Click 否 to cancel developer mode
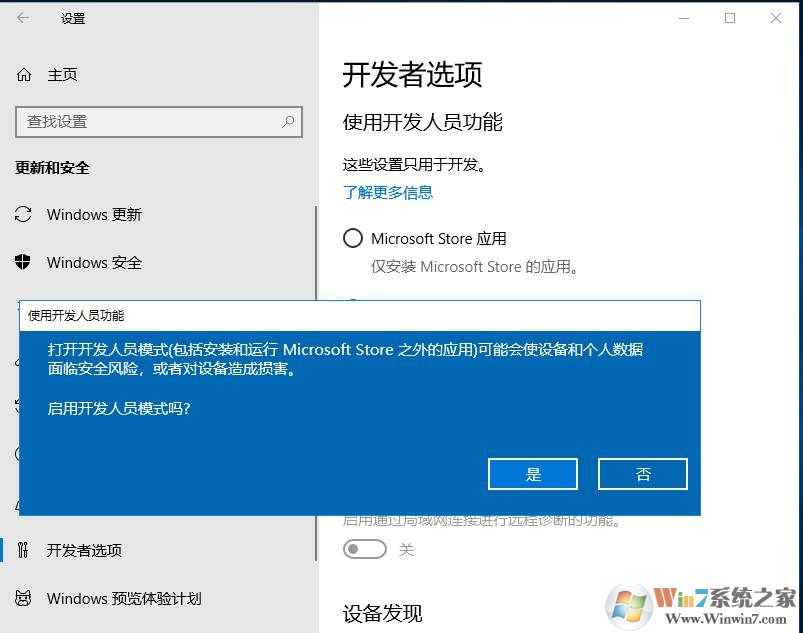Screen dimensions: 803x633 pyautogui.click(x=643, y=474)
